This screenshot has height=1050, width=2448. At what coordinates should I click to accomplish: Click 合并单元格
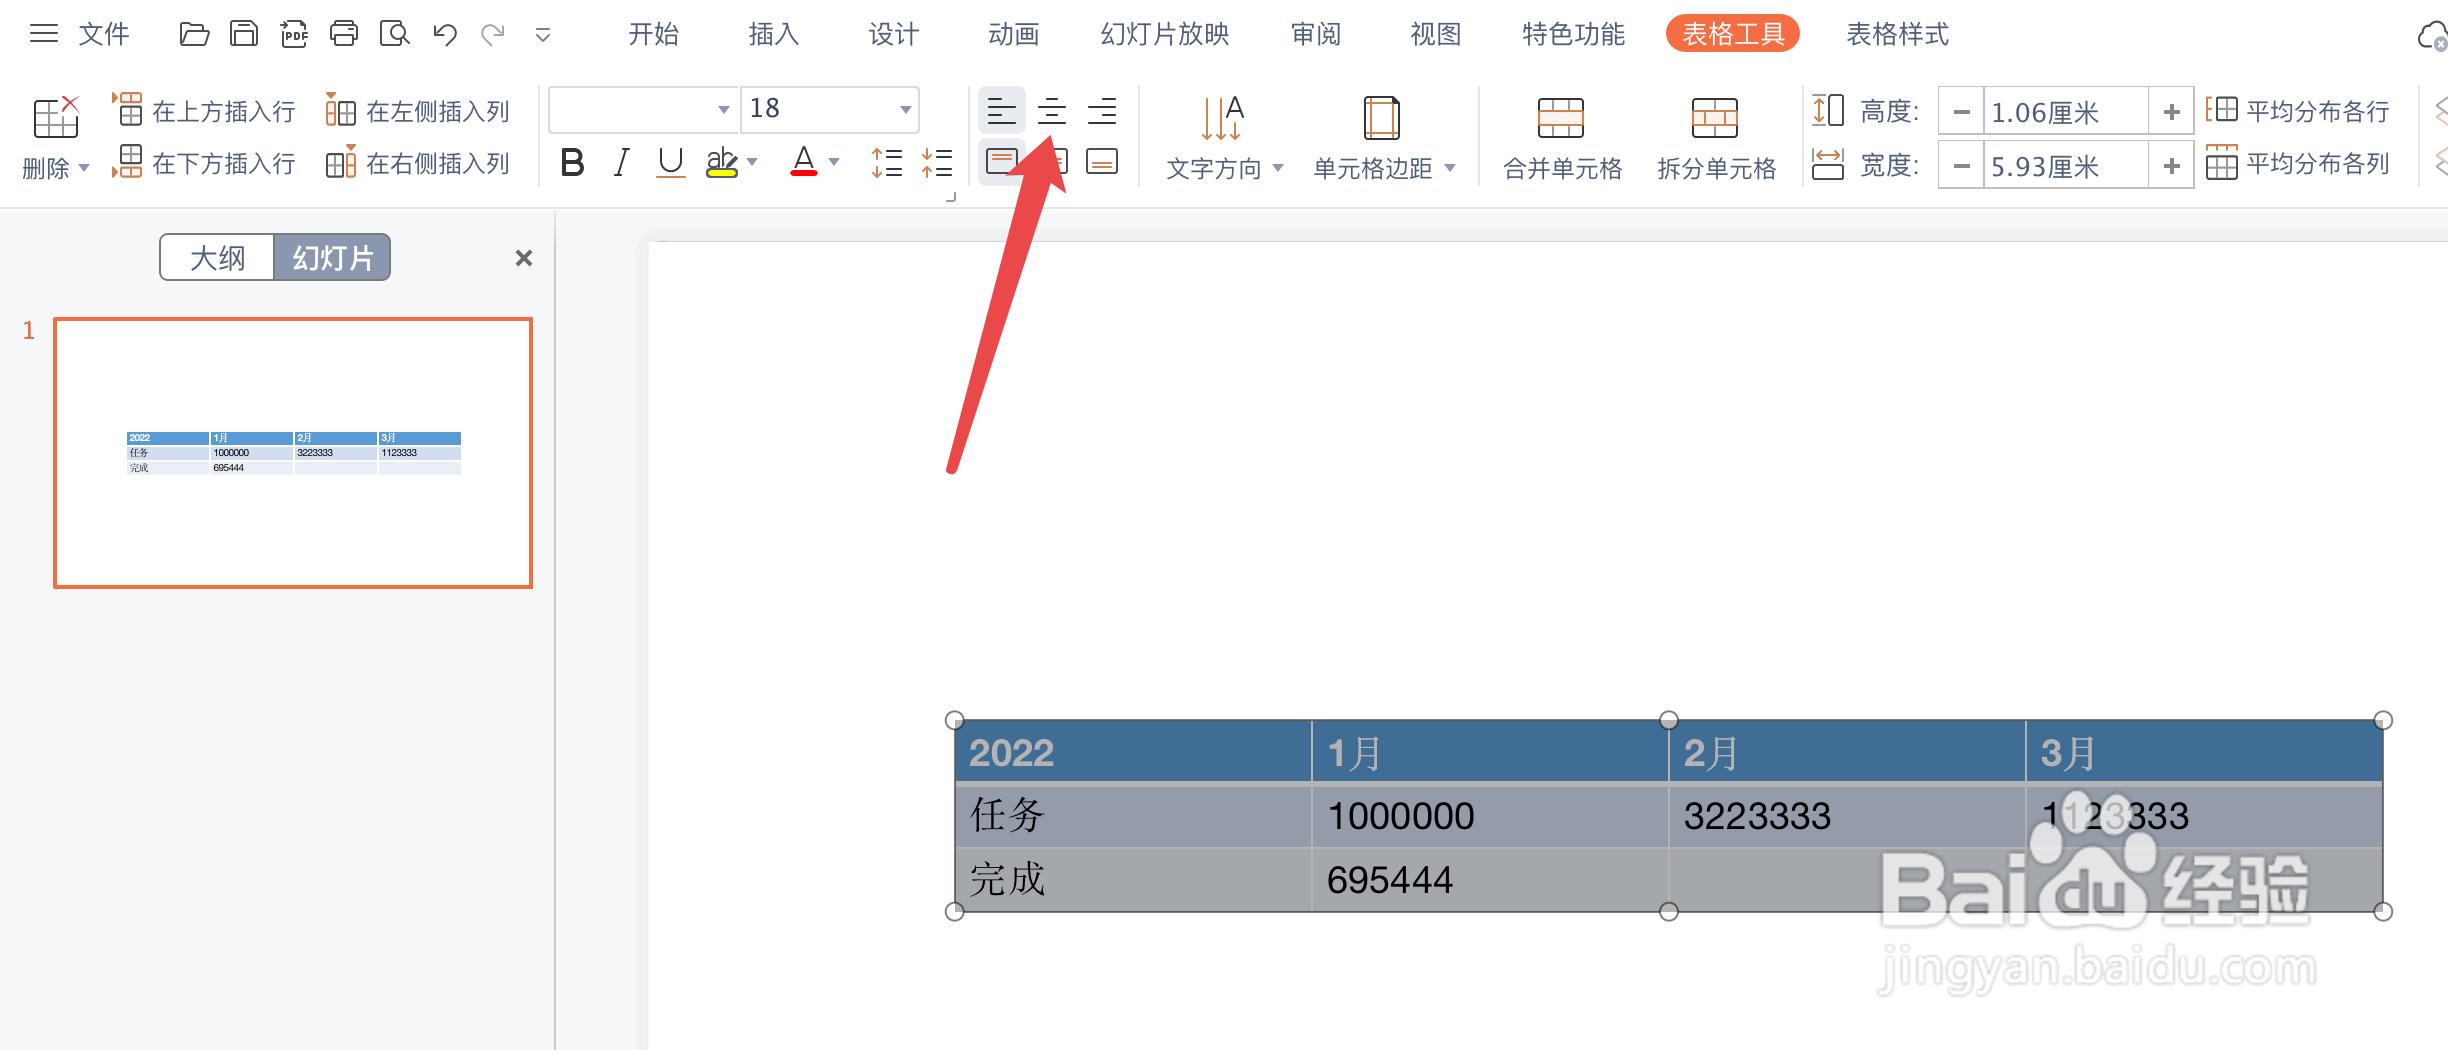1562,138
